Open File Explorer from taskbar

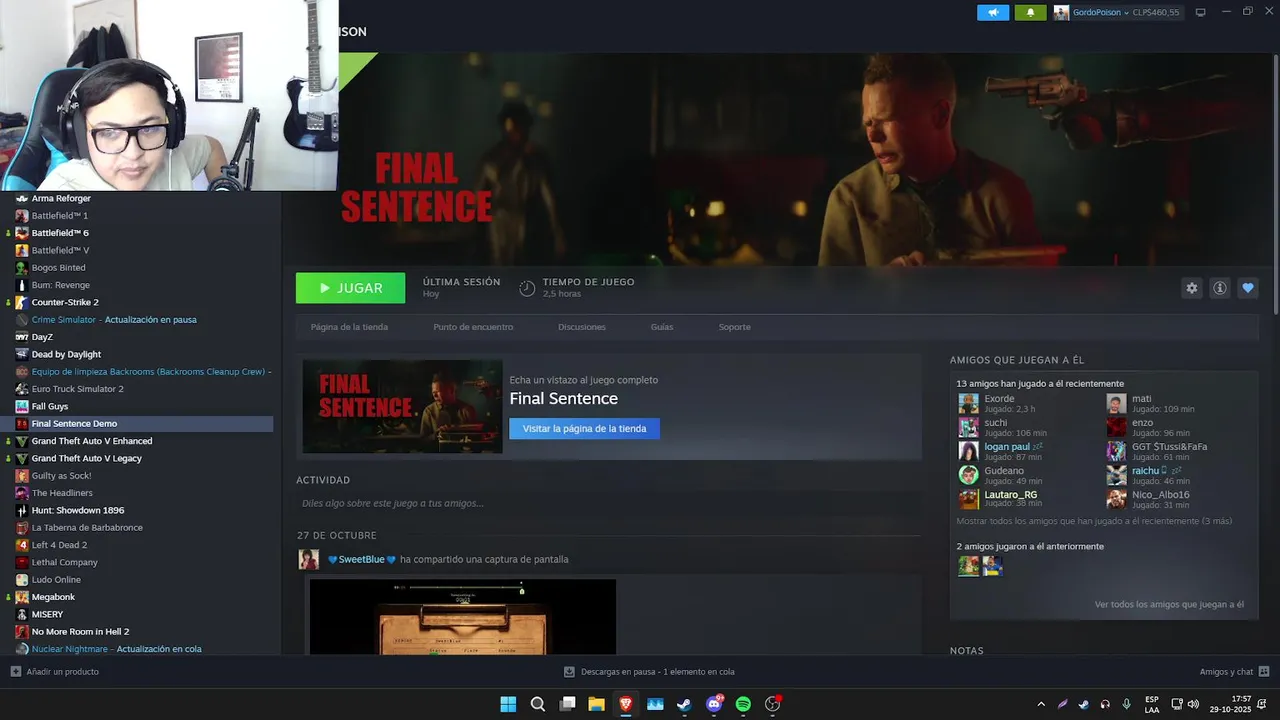pyautogui.click(x=596, y=704)
